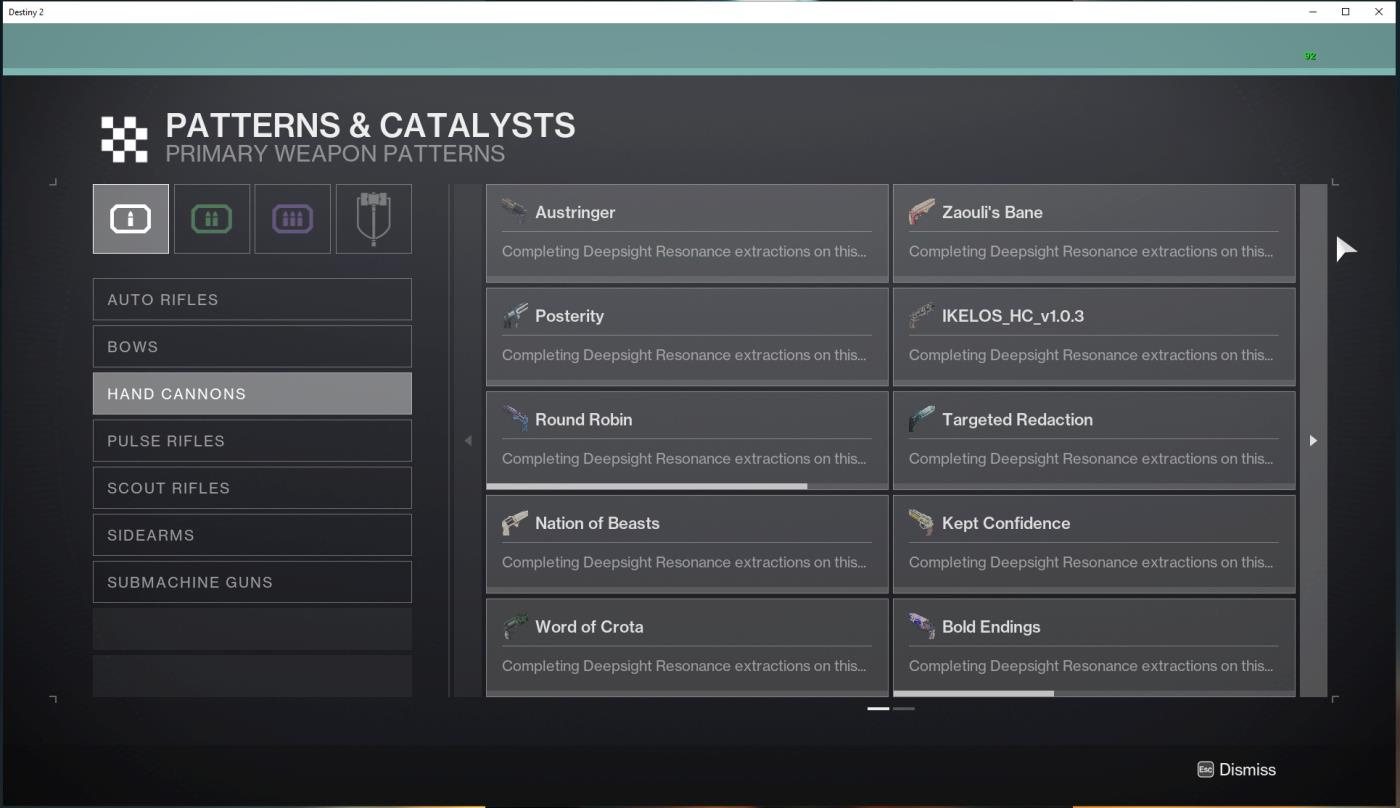
Task: Click the Nation of Beasts description text
Action: click(684, 562)
